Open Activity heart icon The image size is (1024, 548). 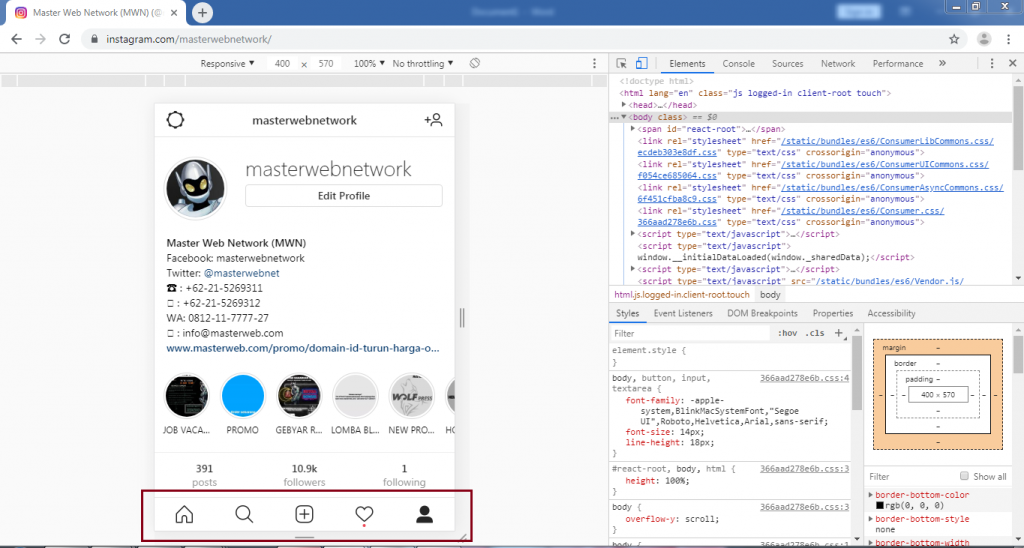coord(364,515)
